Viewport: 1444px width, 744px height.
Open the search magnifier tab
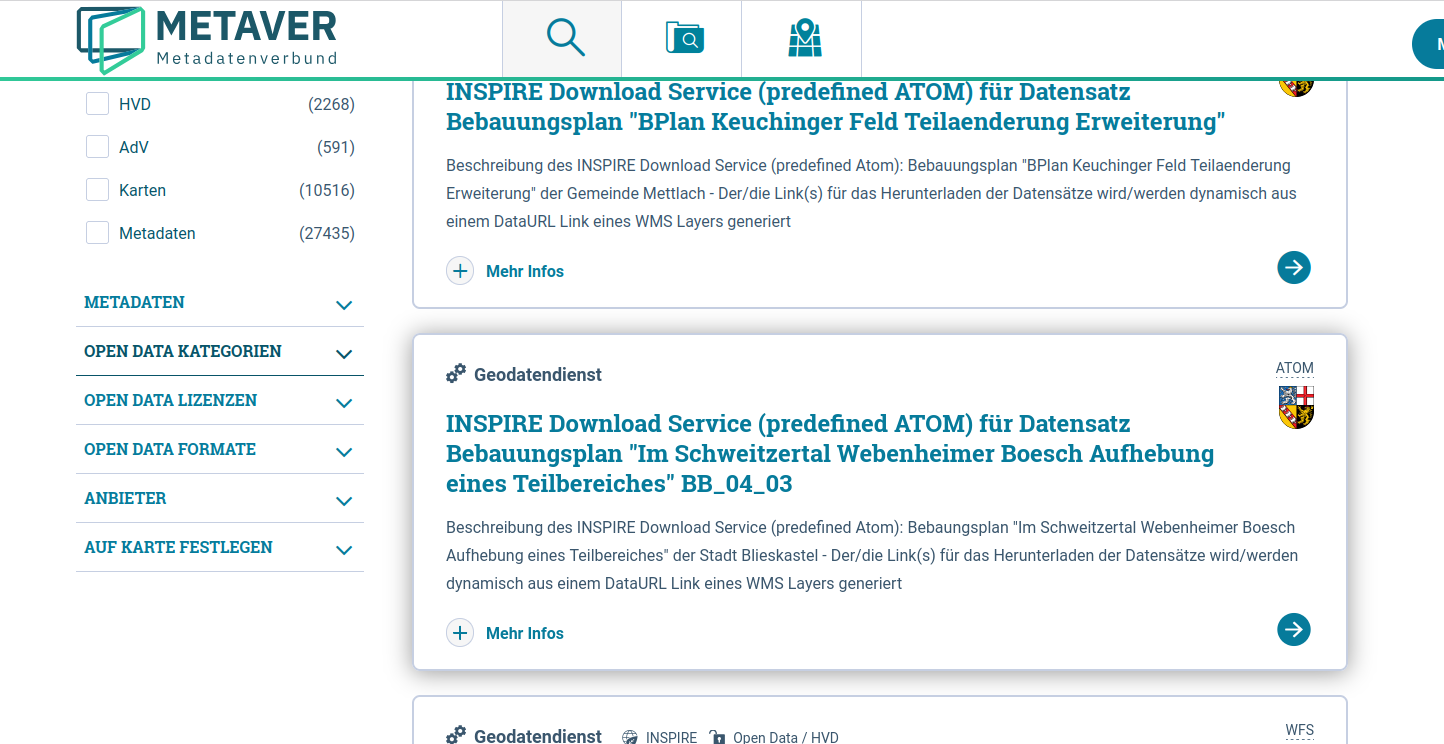[565, 38]
